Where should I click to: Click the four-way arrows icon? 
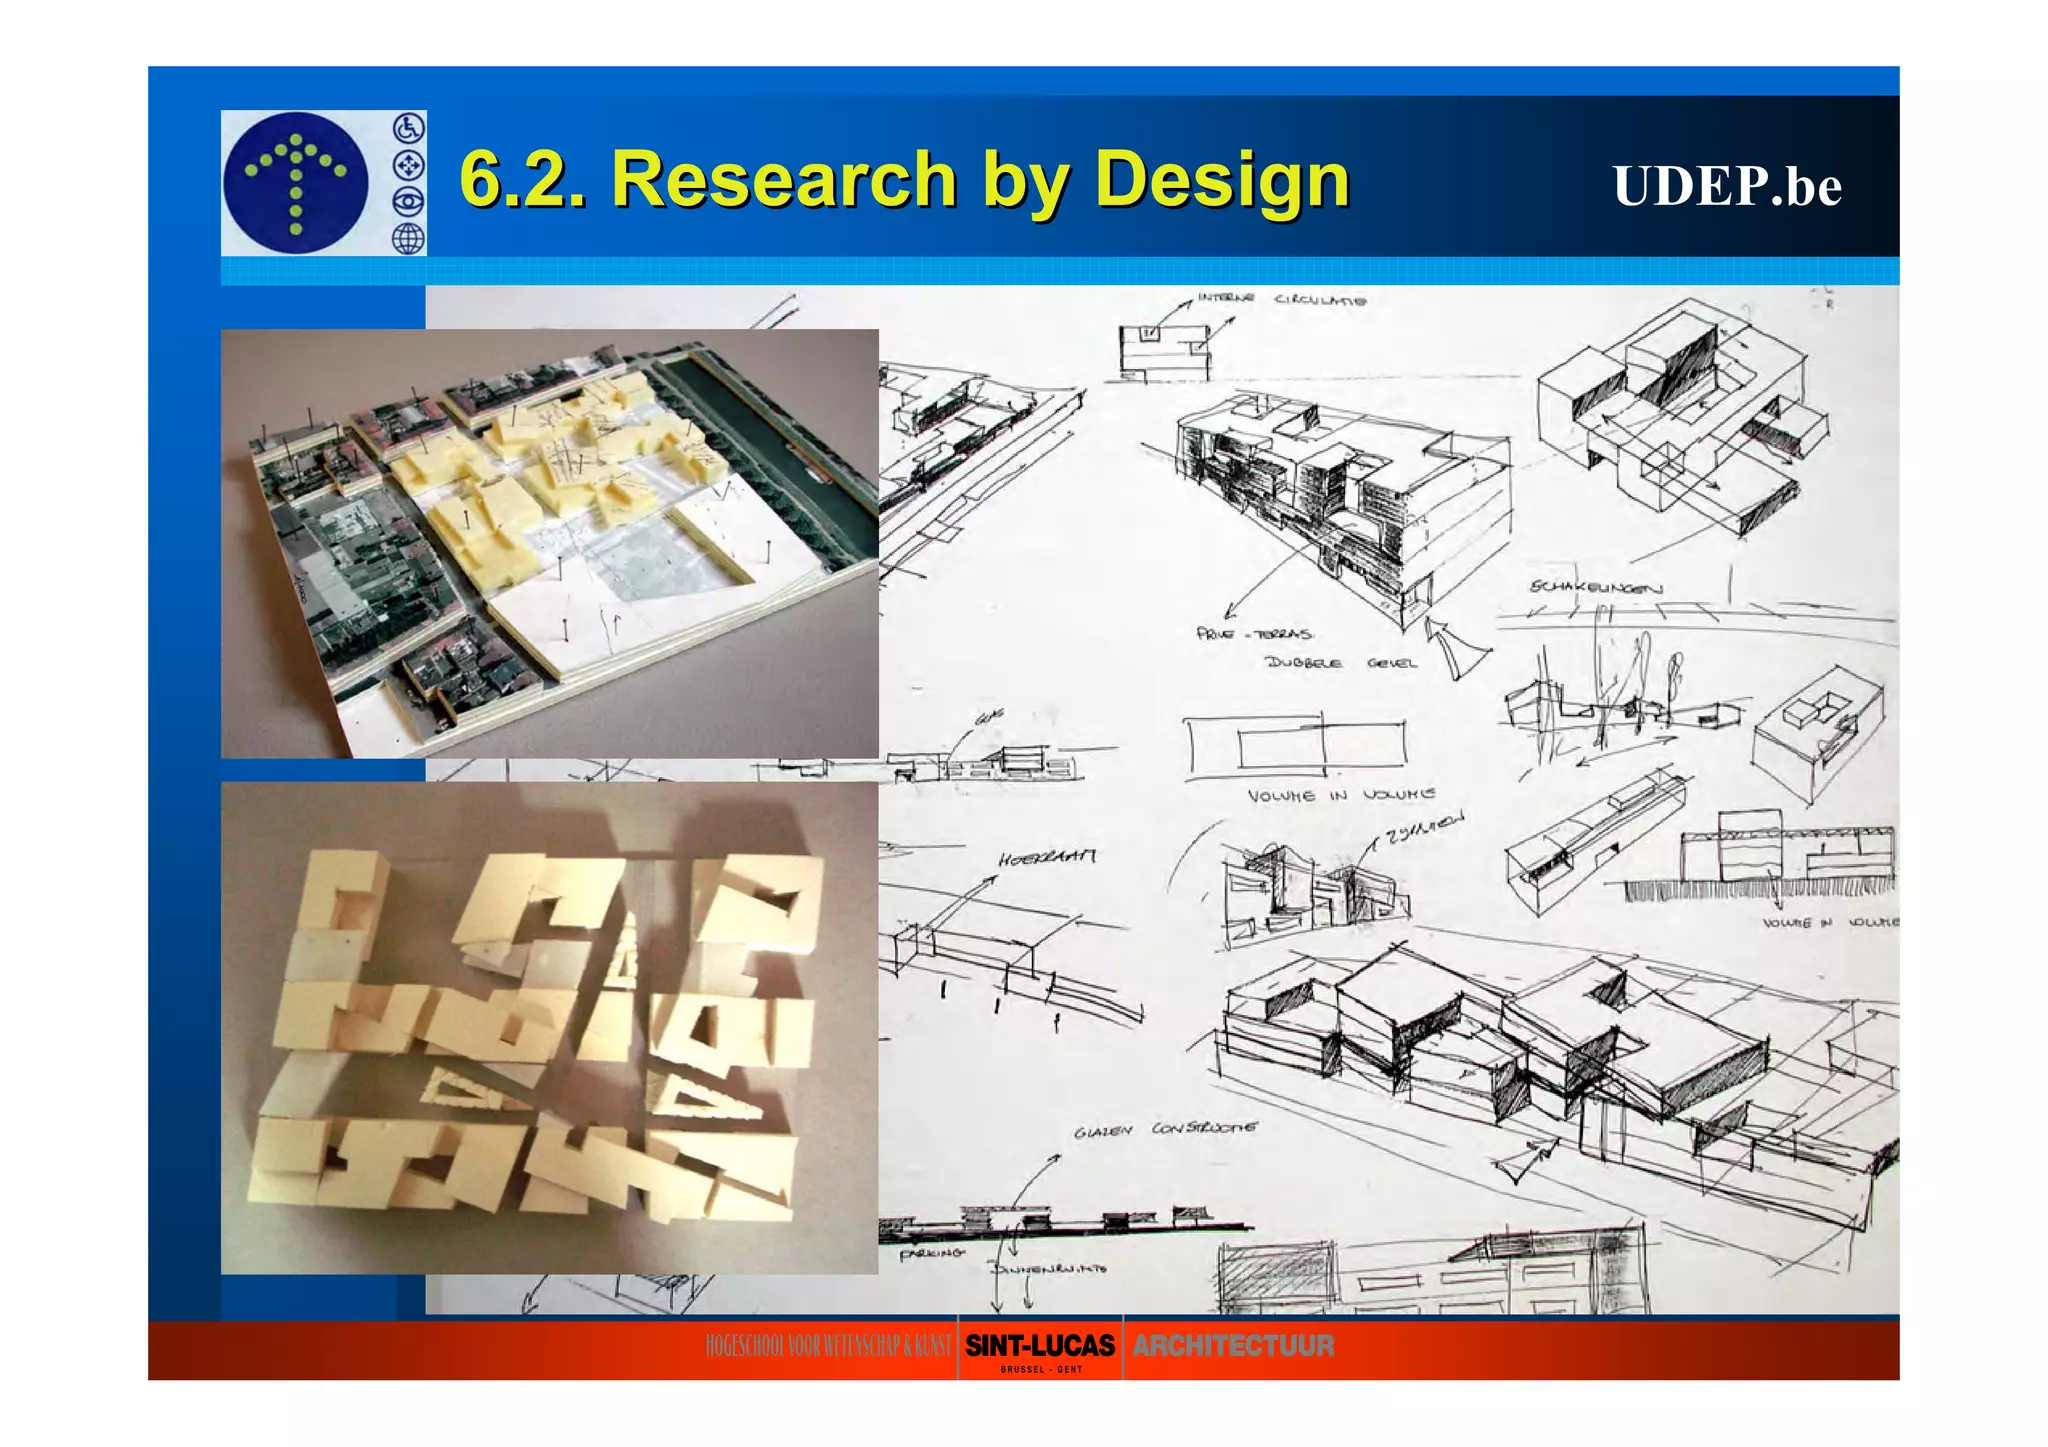[409, 165]
